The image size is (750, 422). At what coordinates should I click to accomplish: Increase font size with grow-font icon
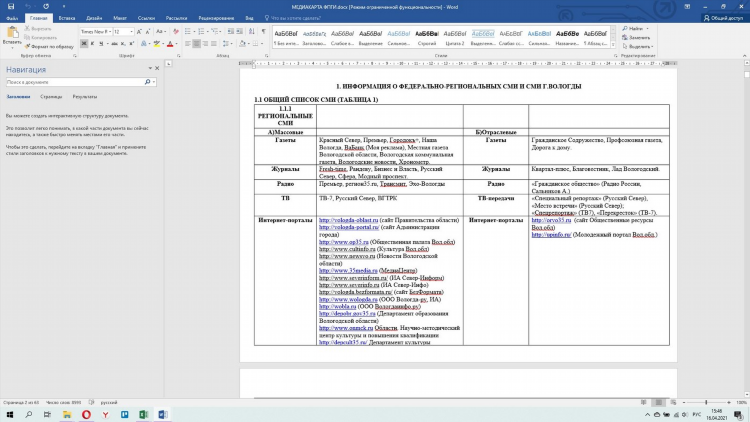(x=139, y=32)
